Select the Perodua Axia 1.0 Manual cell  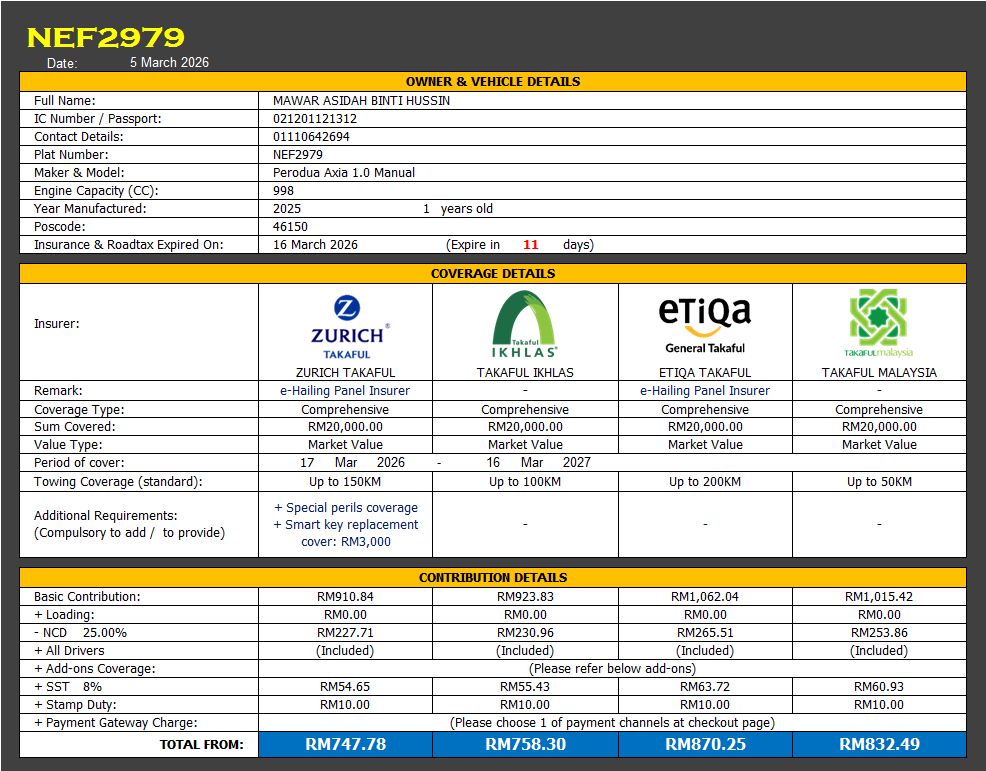343,173
